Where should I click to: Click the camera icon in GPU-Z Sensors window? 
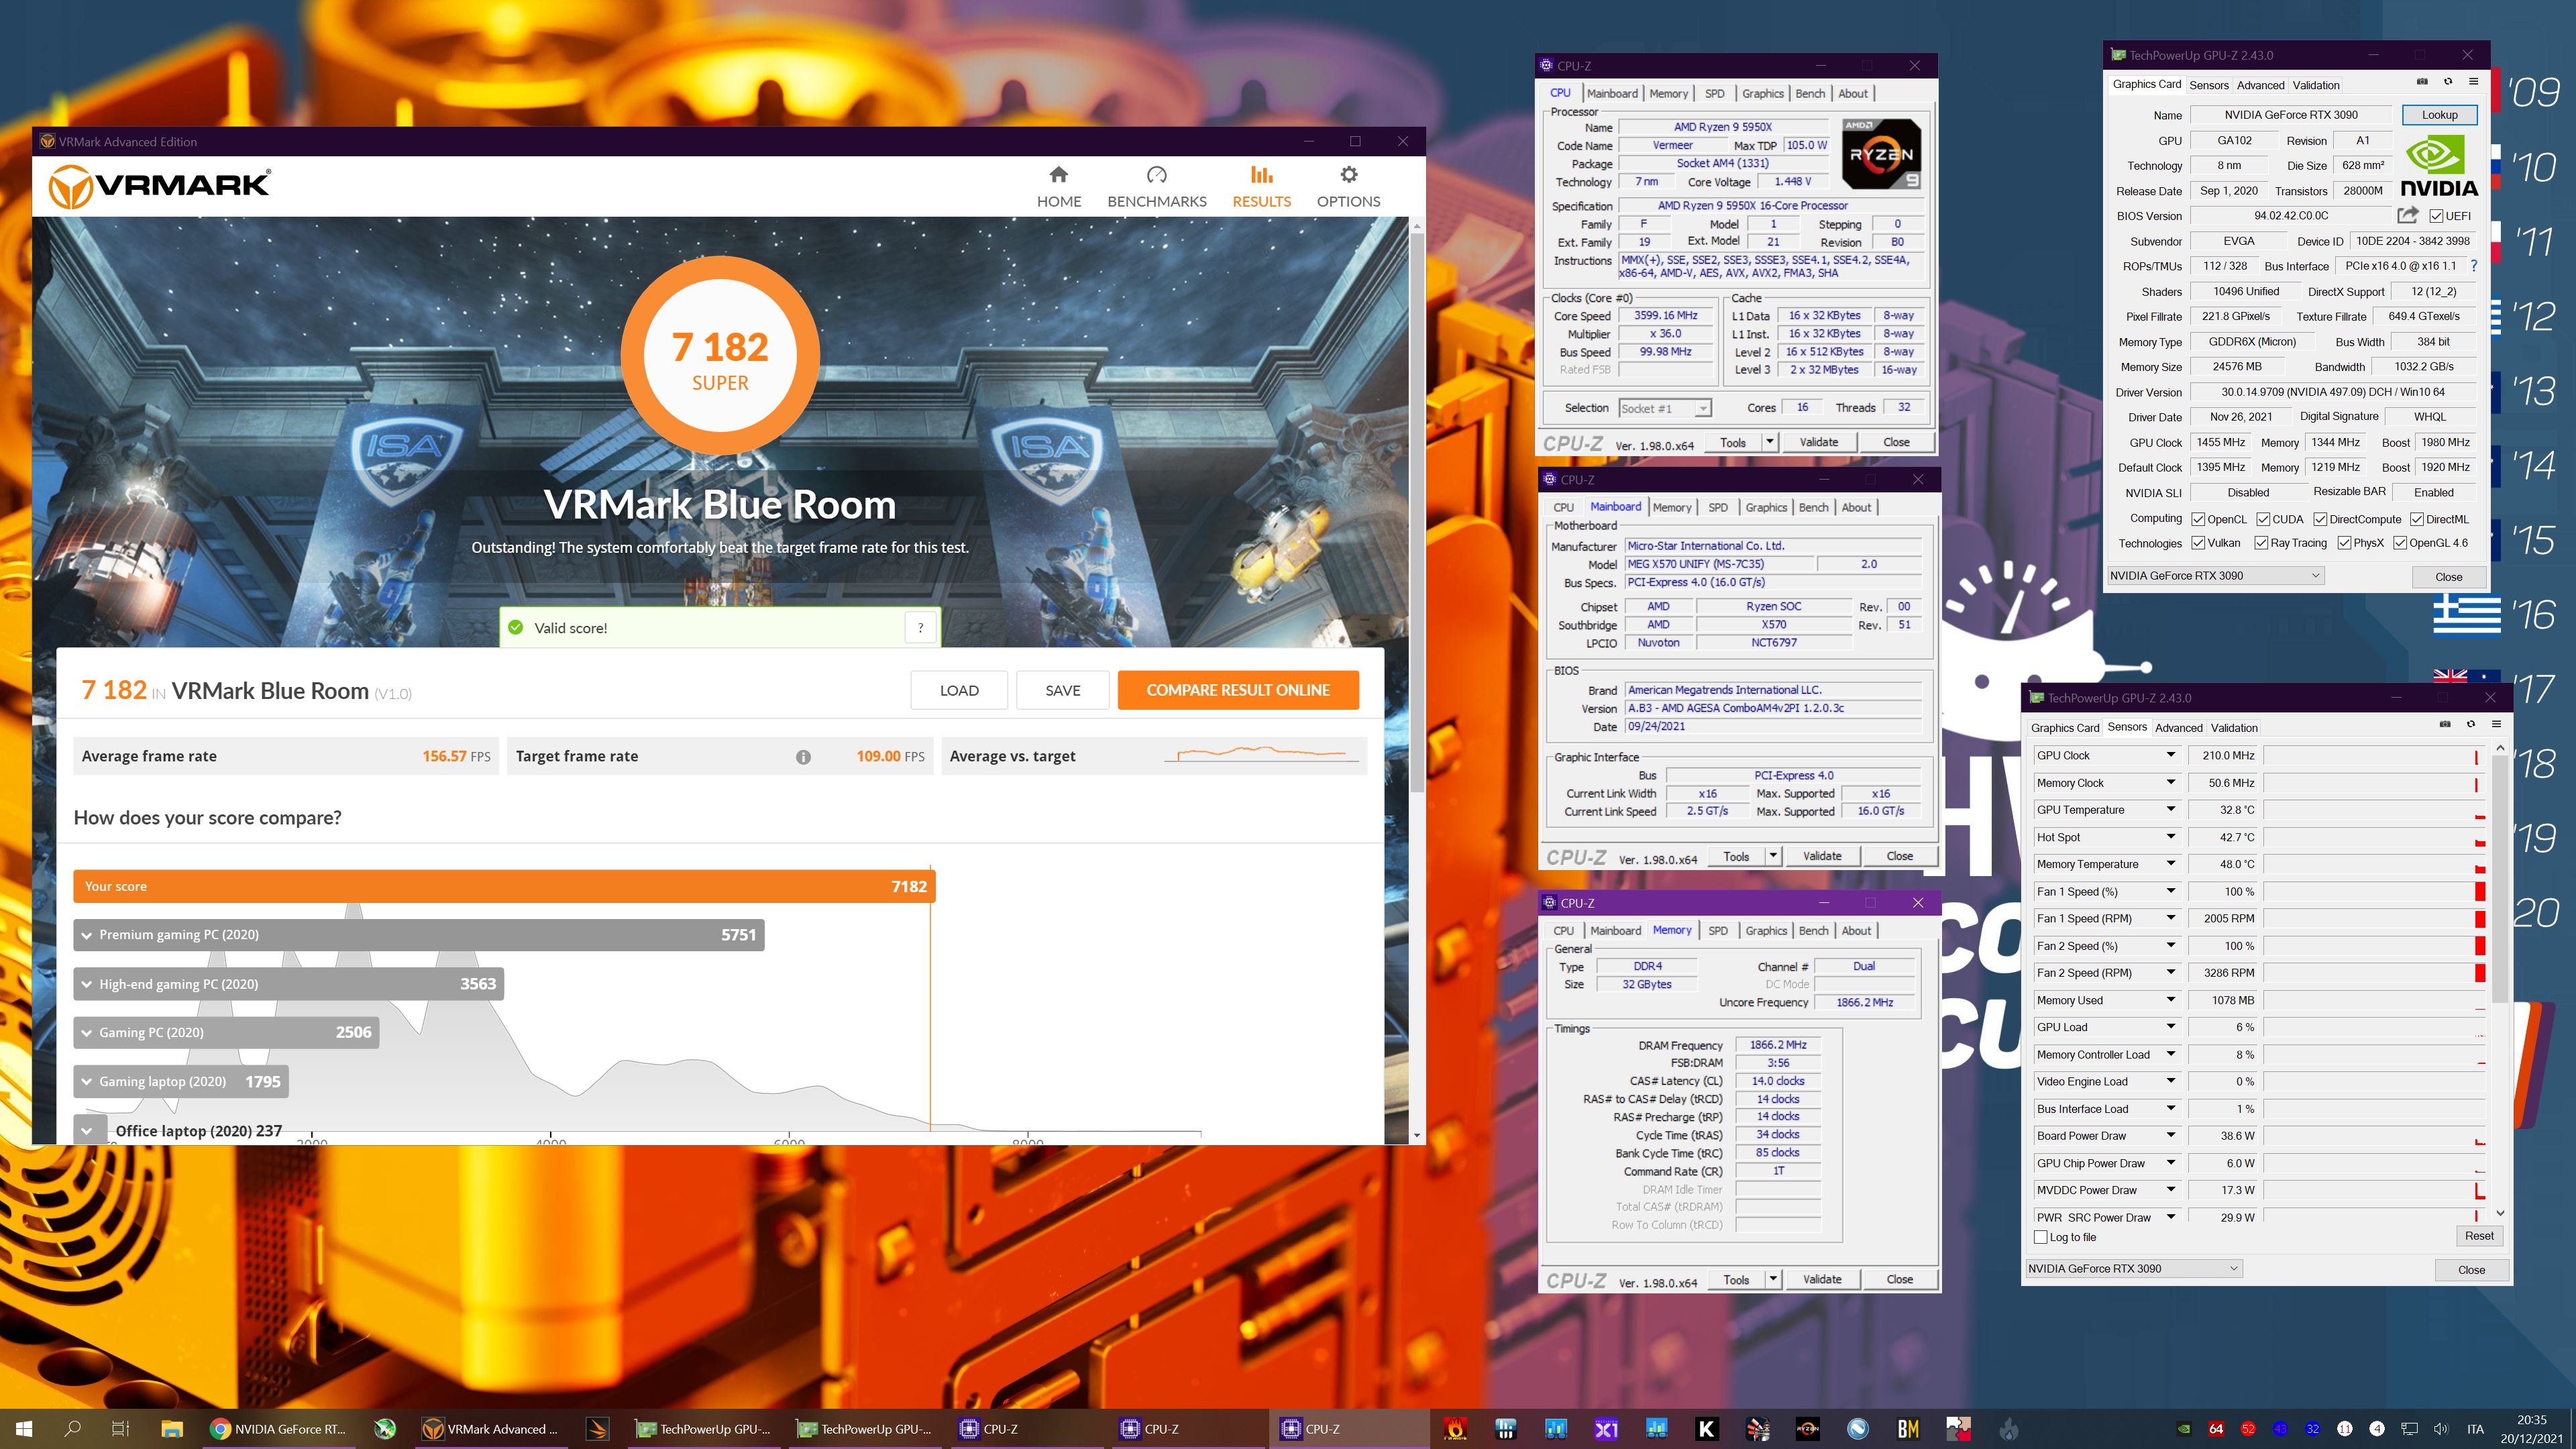tap(2444, 724)
